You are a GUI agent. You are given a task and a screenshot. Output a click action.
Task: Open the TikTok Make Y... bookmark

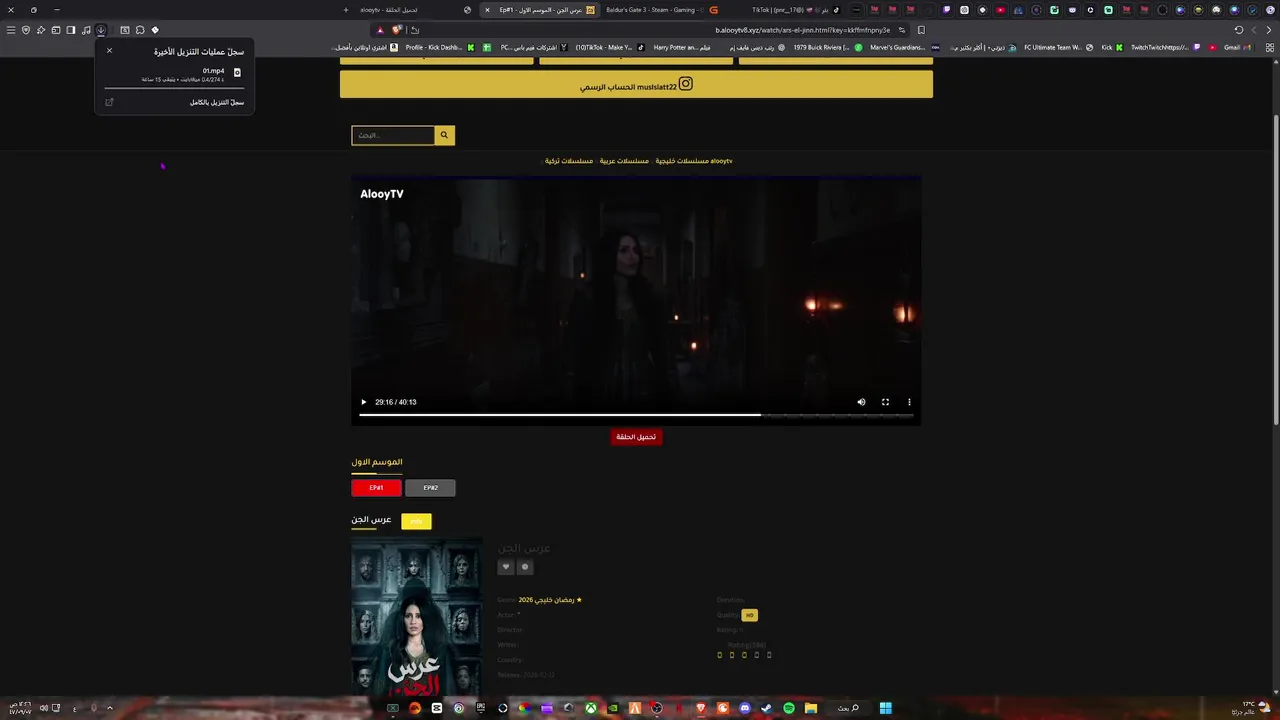[609, 47]
